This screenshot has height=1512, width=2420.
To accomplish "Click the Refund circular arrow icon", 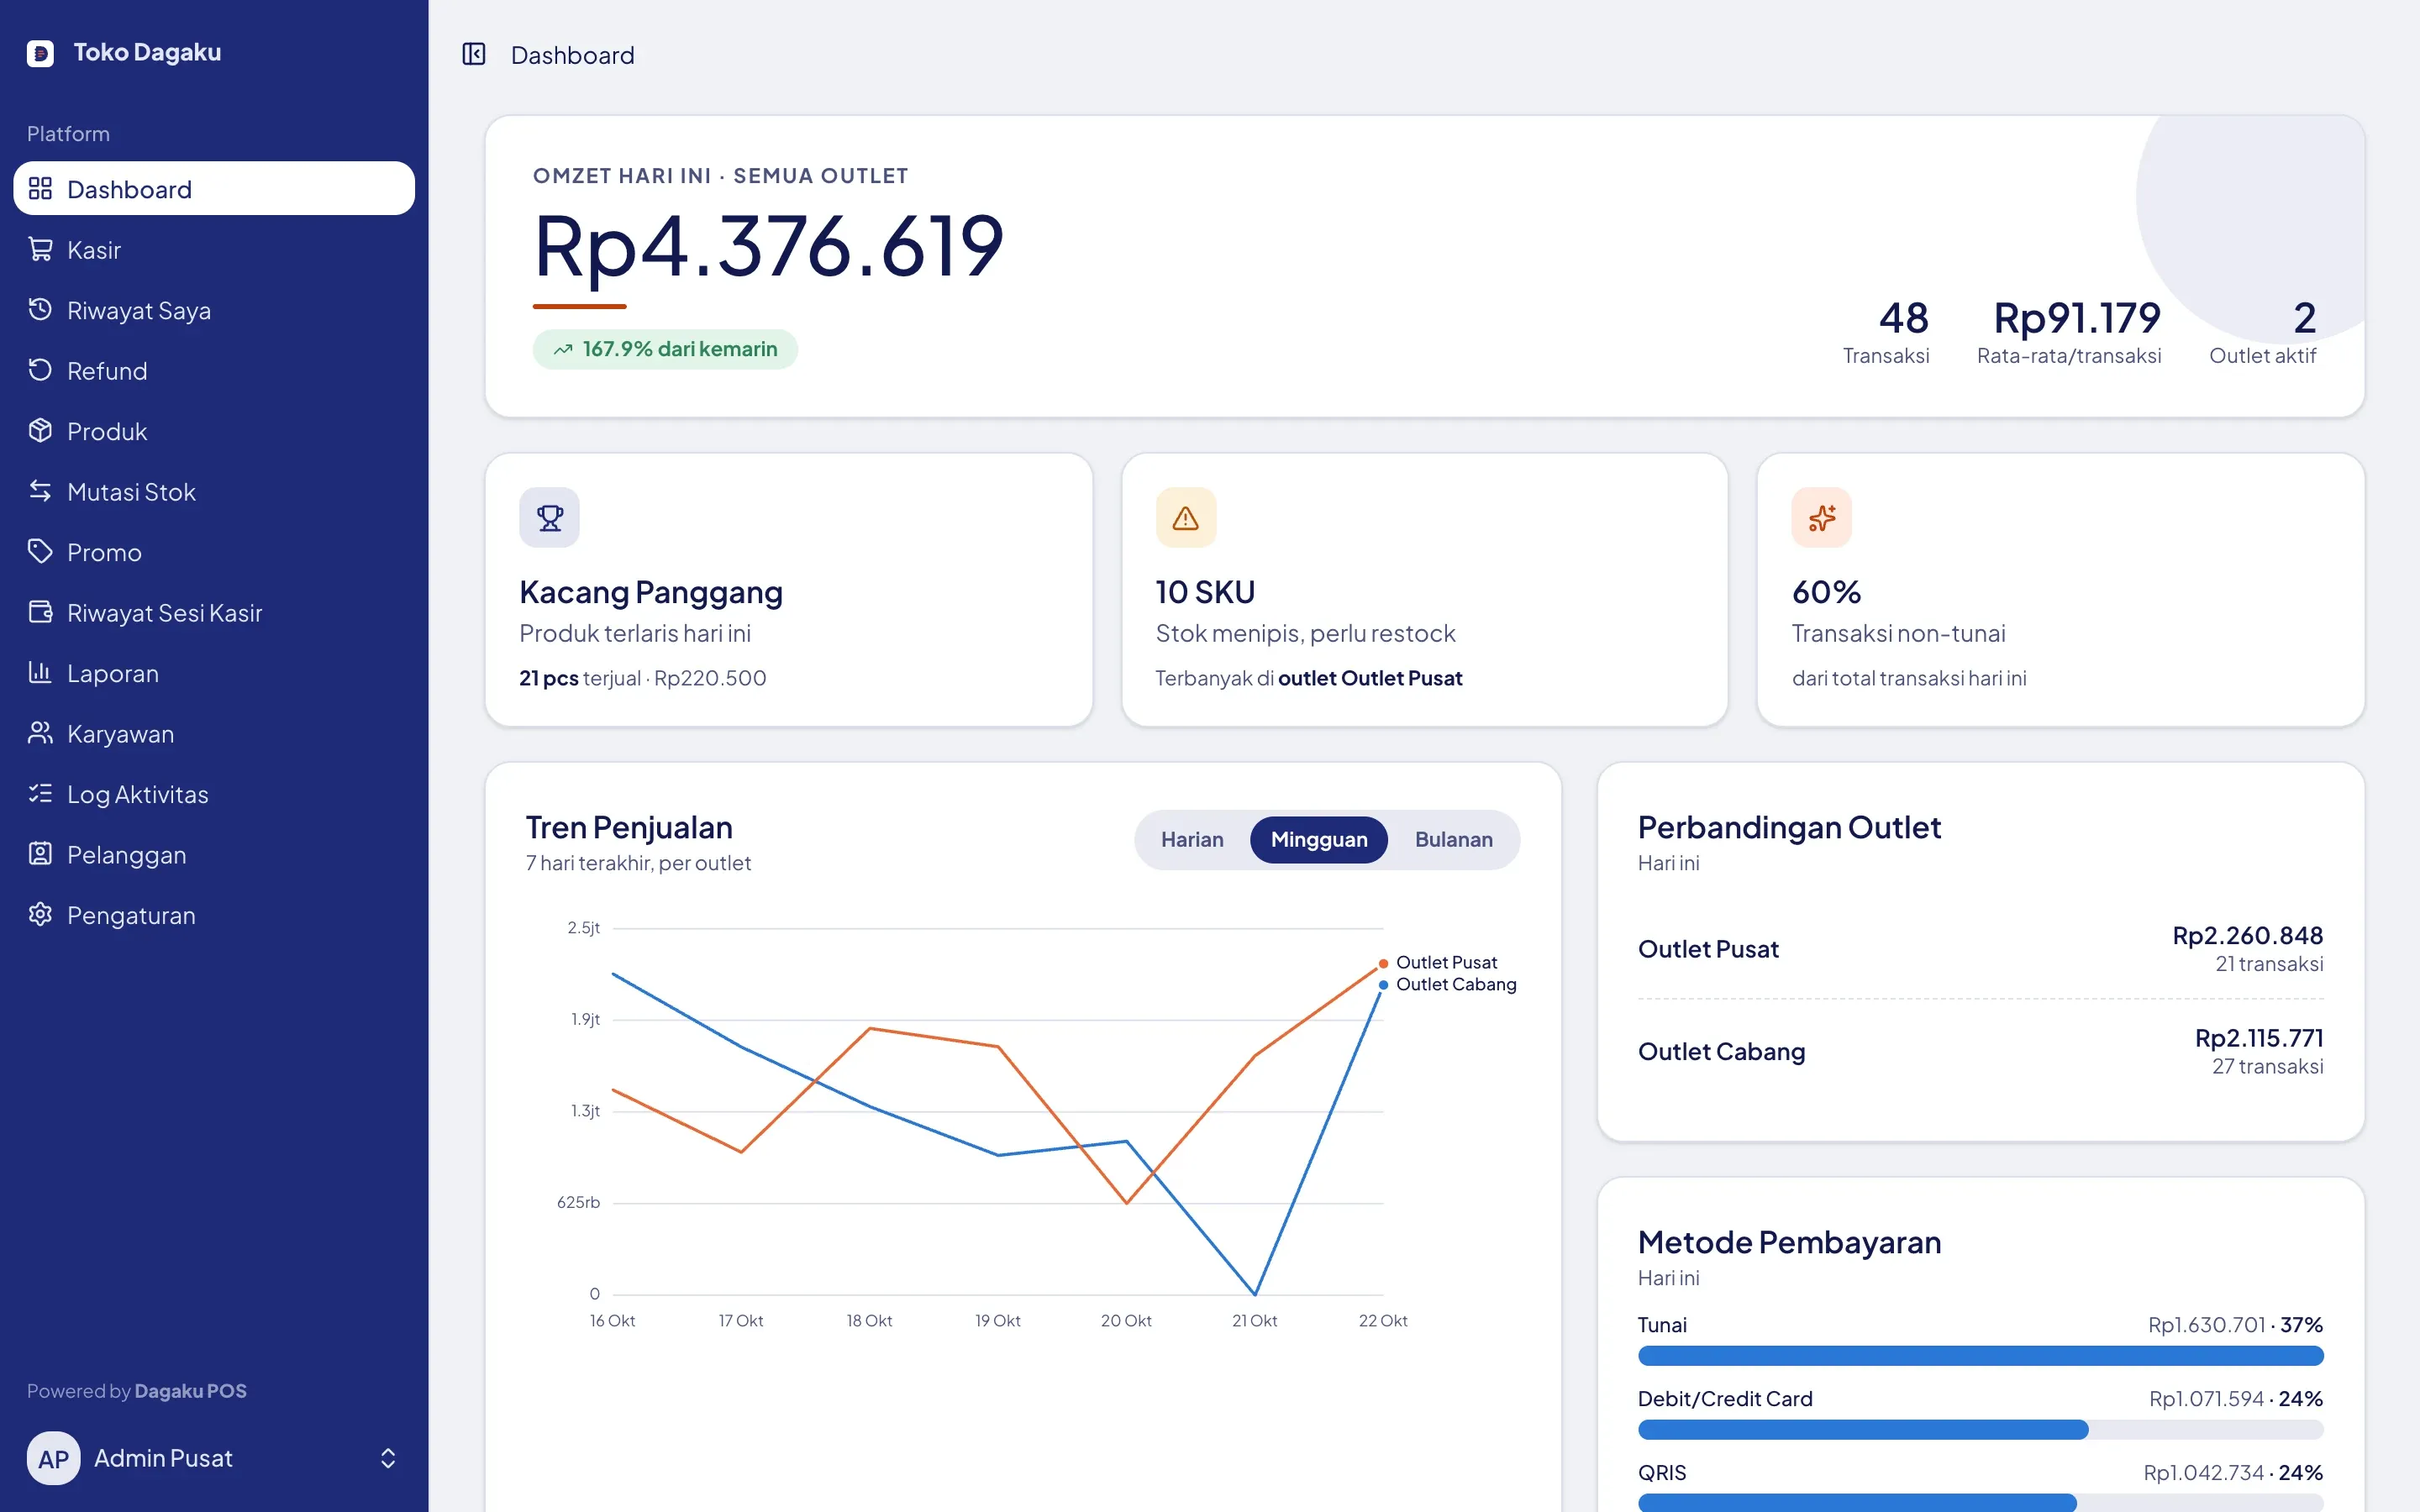I will click(40, 370).
